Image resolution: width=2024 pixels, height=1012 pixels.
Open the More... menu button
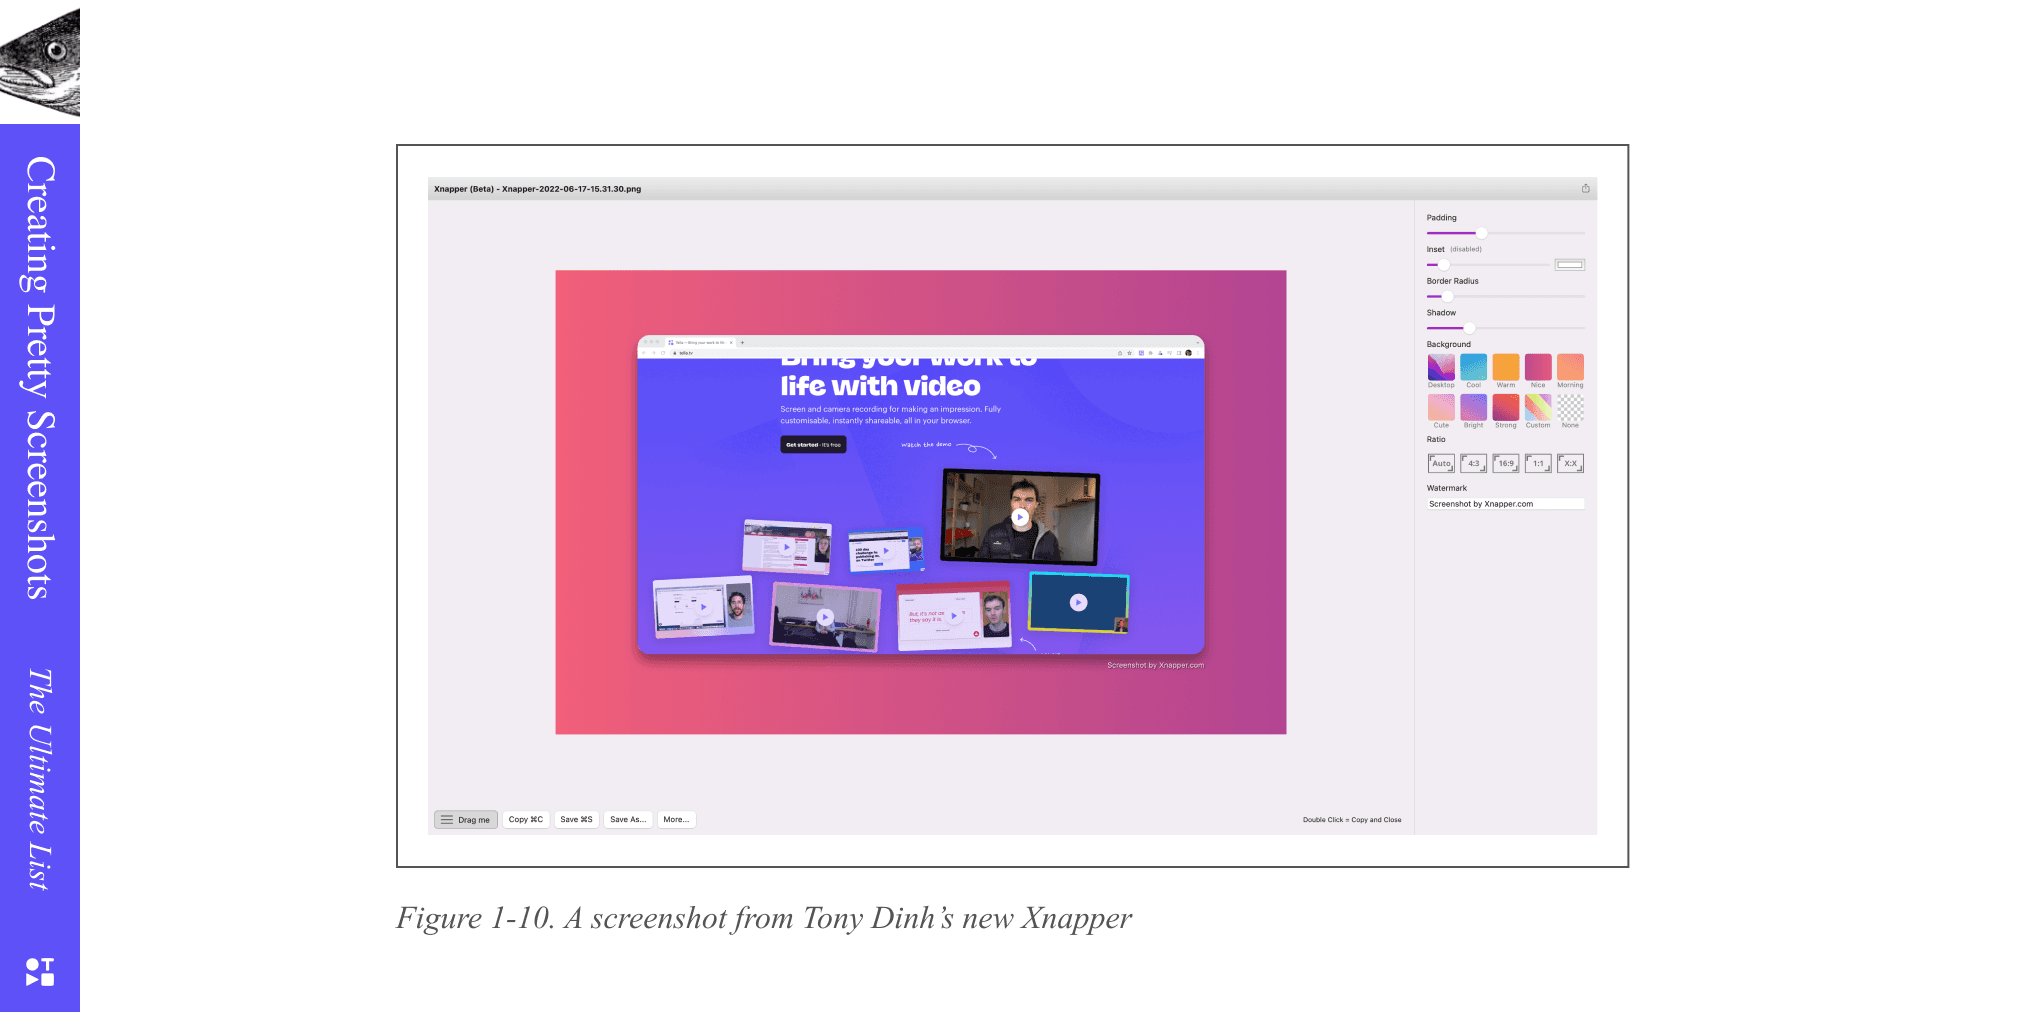click(676, 819)
